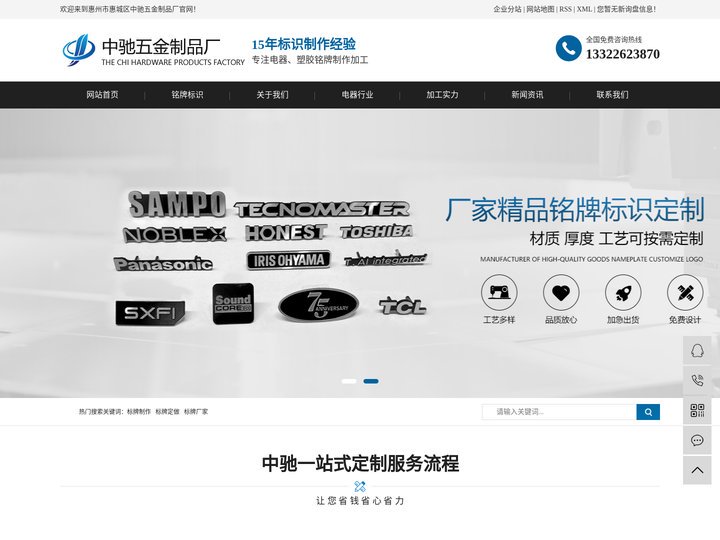This screenshot has width=720, height=540.
Task: Open 铭牌标识 menu item
Action: click(x=187, y=95)
